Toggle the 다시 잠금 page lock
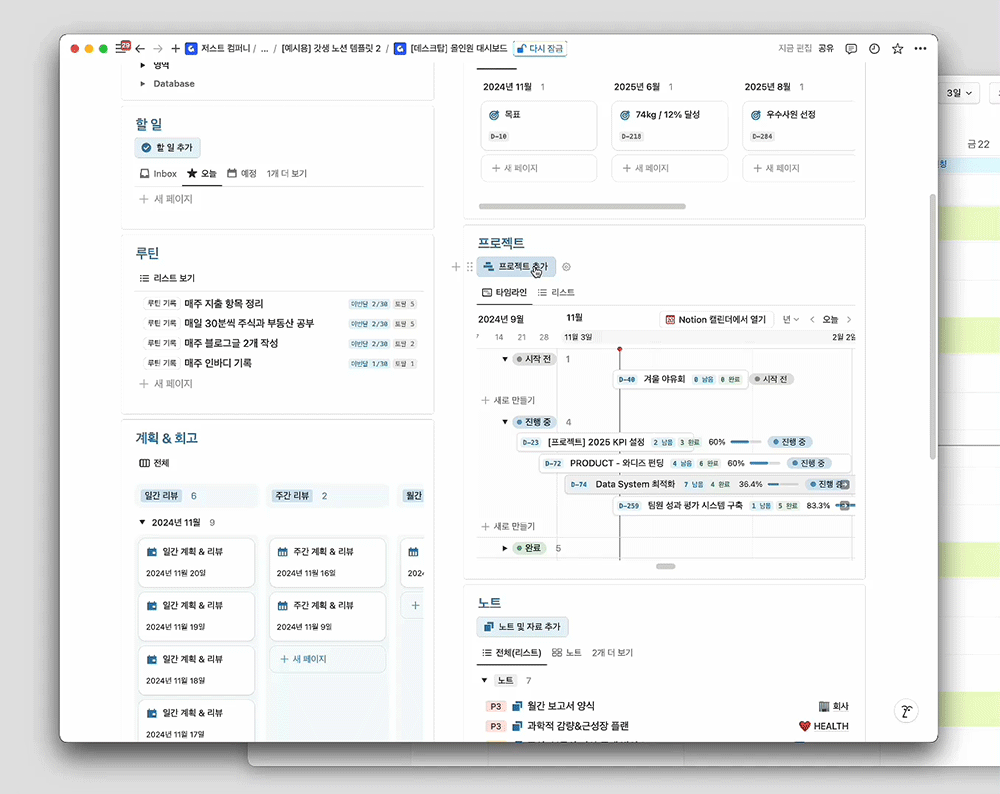This screenshot has width=1000, height=794. 540,48
